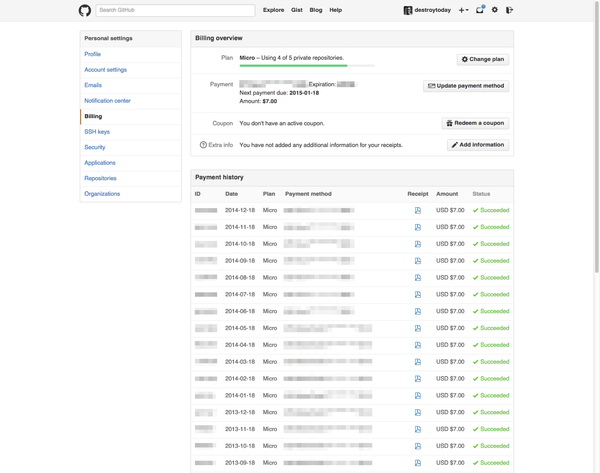The height and width of the screenshot is (473, 600).
Task: Download receipt for 2014-04-18 payment
Action: (418, 345)
